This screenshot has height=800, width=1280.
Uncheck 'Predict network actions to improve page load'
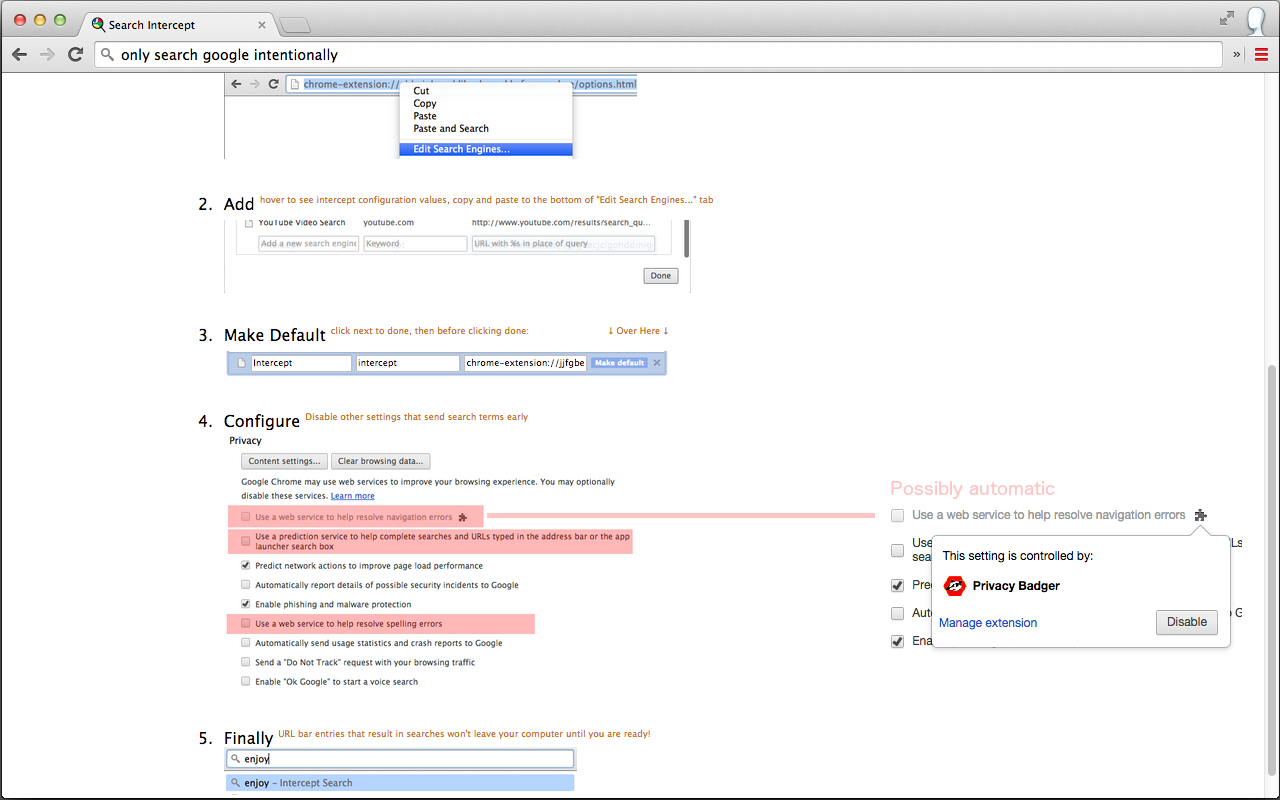click(x=246, y=566)
